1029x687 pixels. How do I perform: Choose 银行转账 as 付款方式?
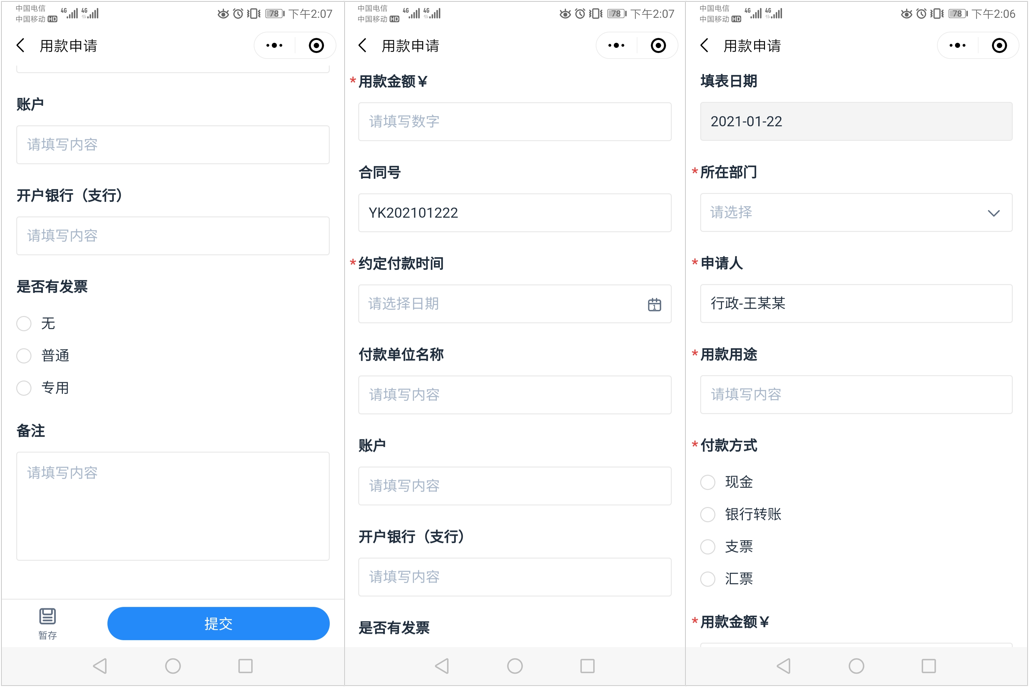(x=707, y=514)
